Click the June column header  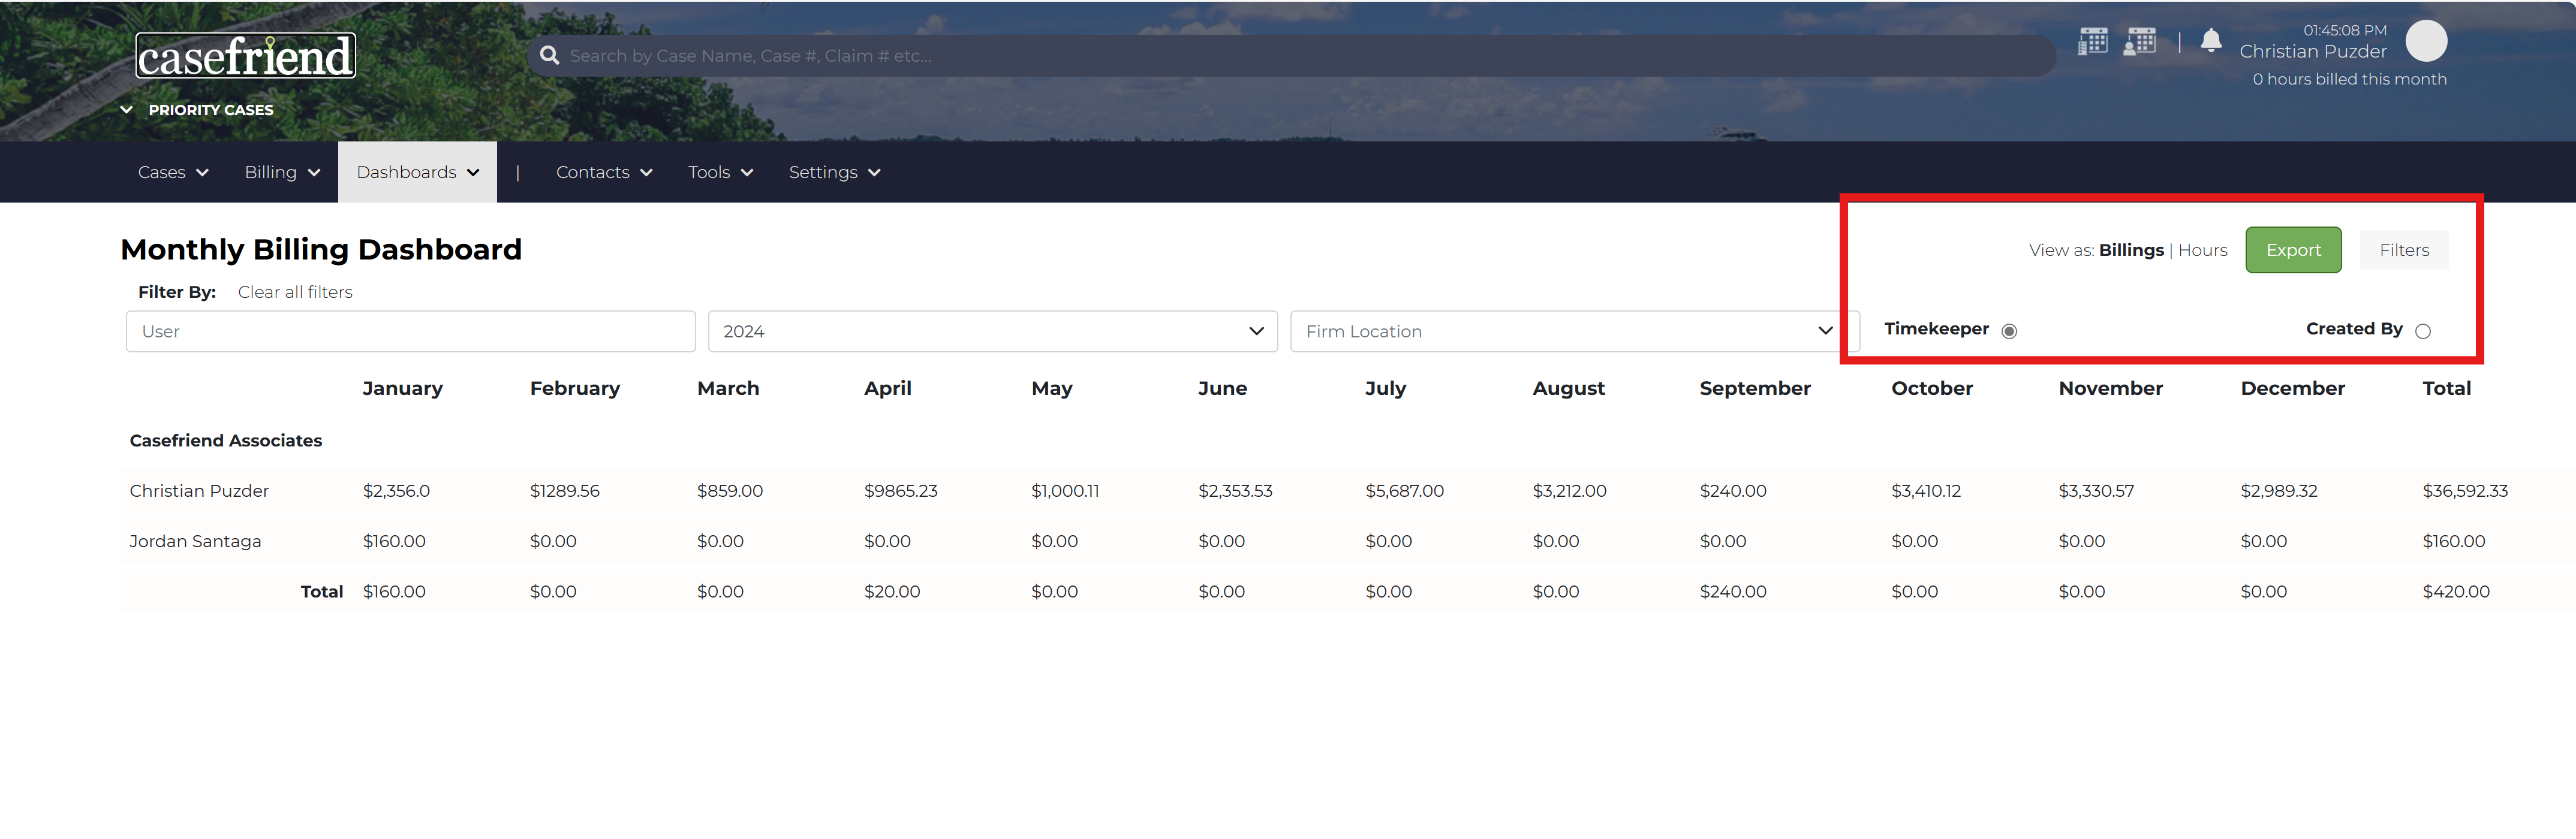pos(1222,388)
